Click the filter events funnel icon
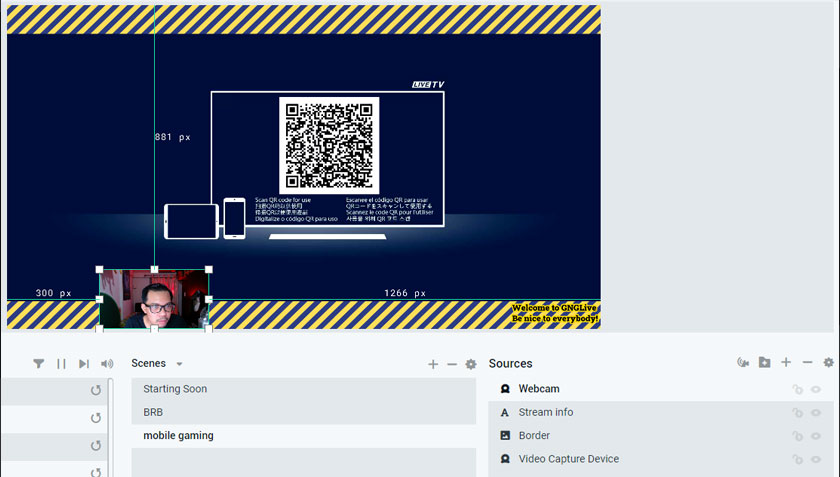This screenshot has width=840, height=477. [38, 364]
